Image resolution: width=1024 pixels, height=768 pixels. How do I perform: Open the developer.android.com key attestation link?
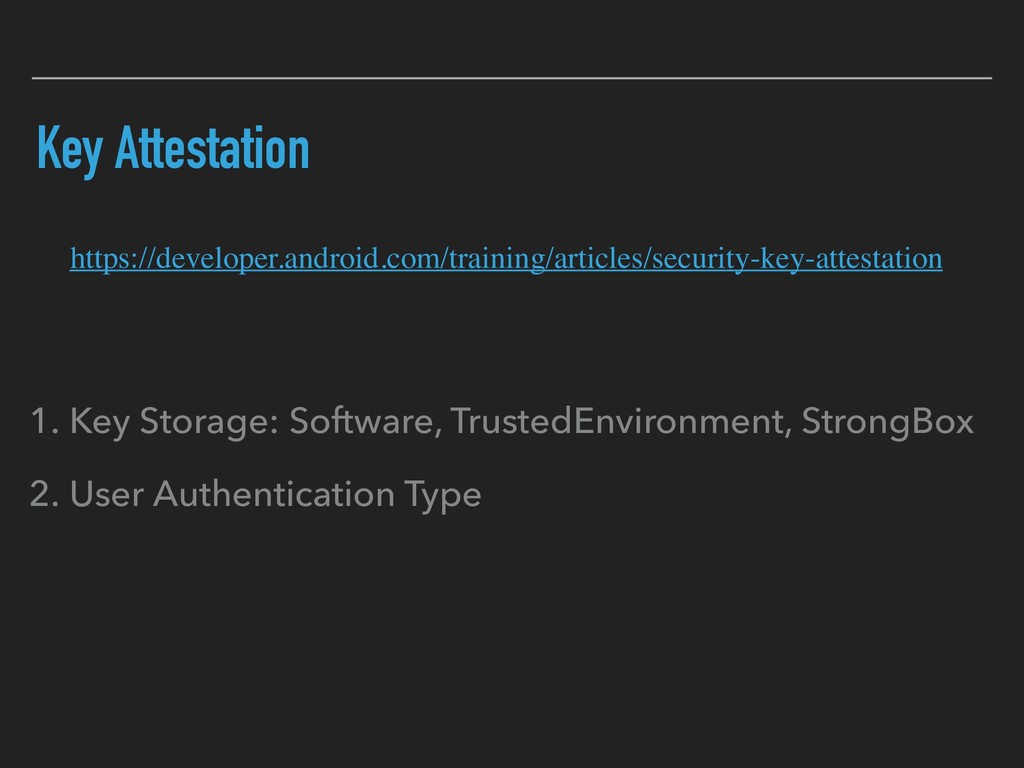(x=505, y=260)
